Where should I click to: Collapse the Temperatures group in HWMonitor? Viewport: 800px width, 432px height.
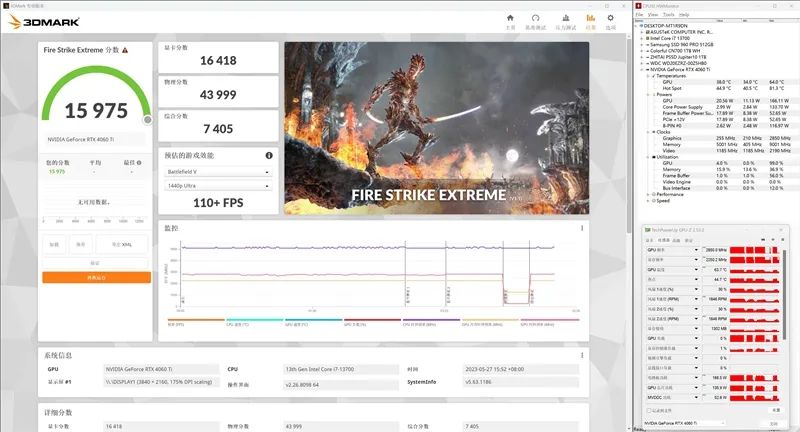click(x=648, y=75)
